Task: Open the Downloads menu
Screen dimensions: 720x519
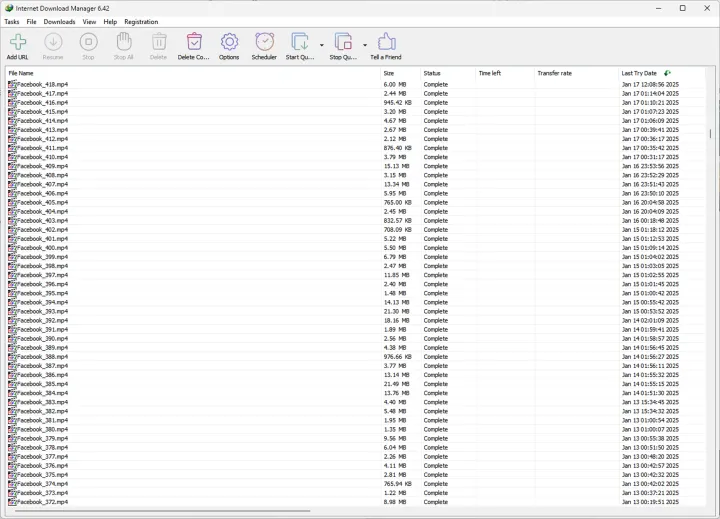Action: pos(59,21)
